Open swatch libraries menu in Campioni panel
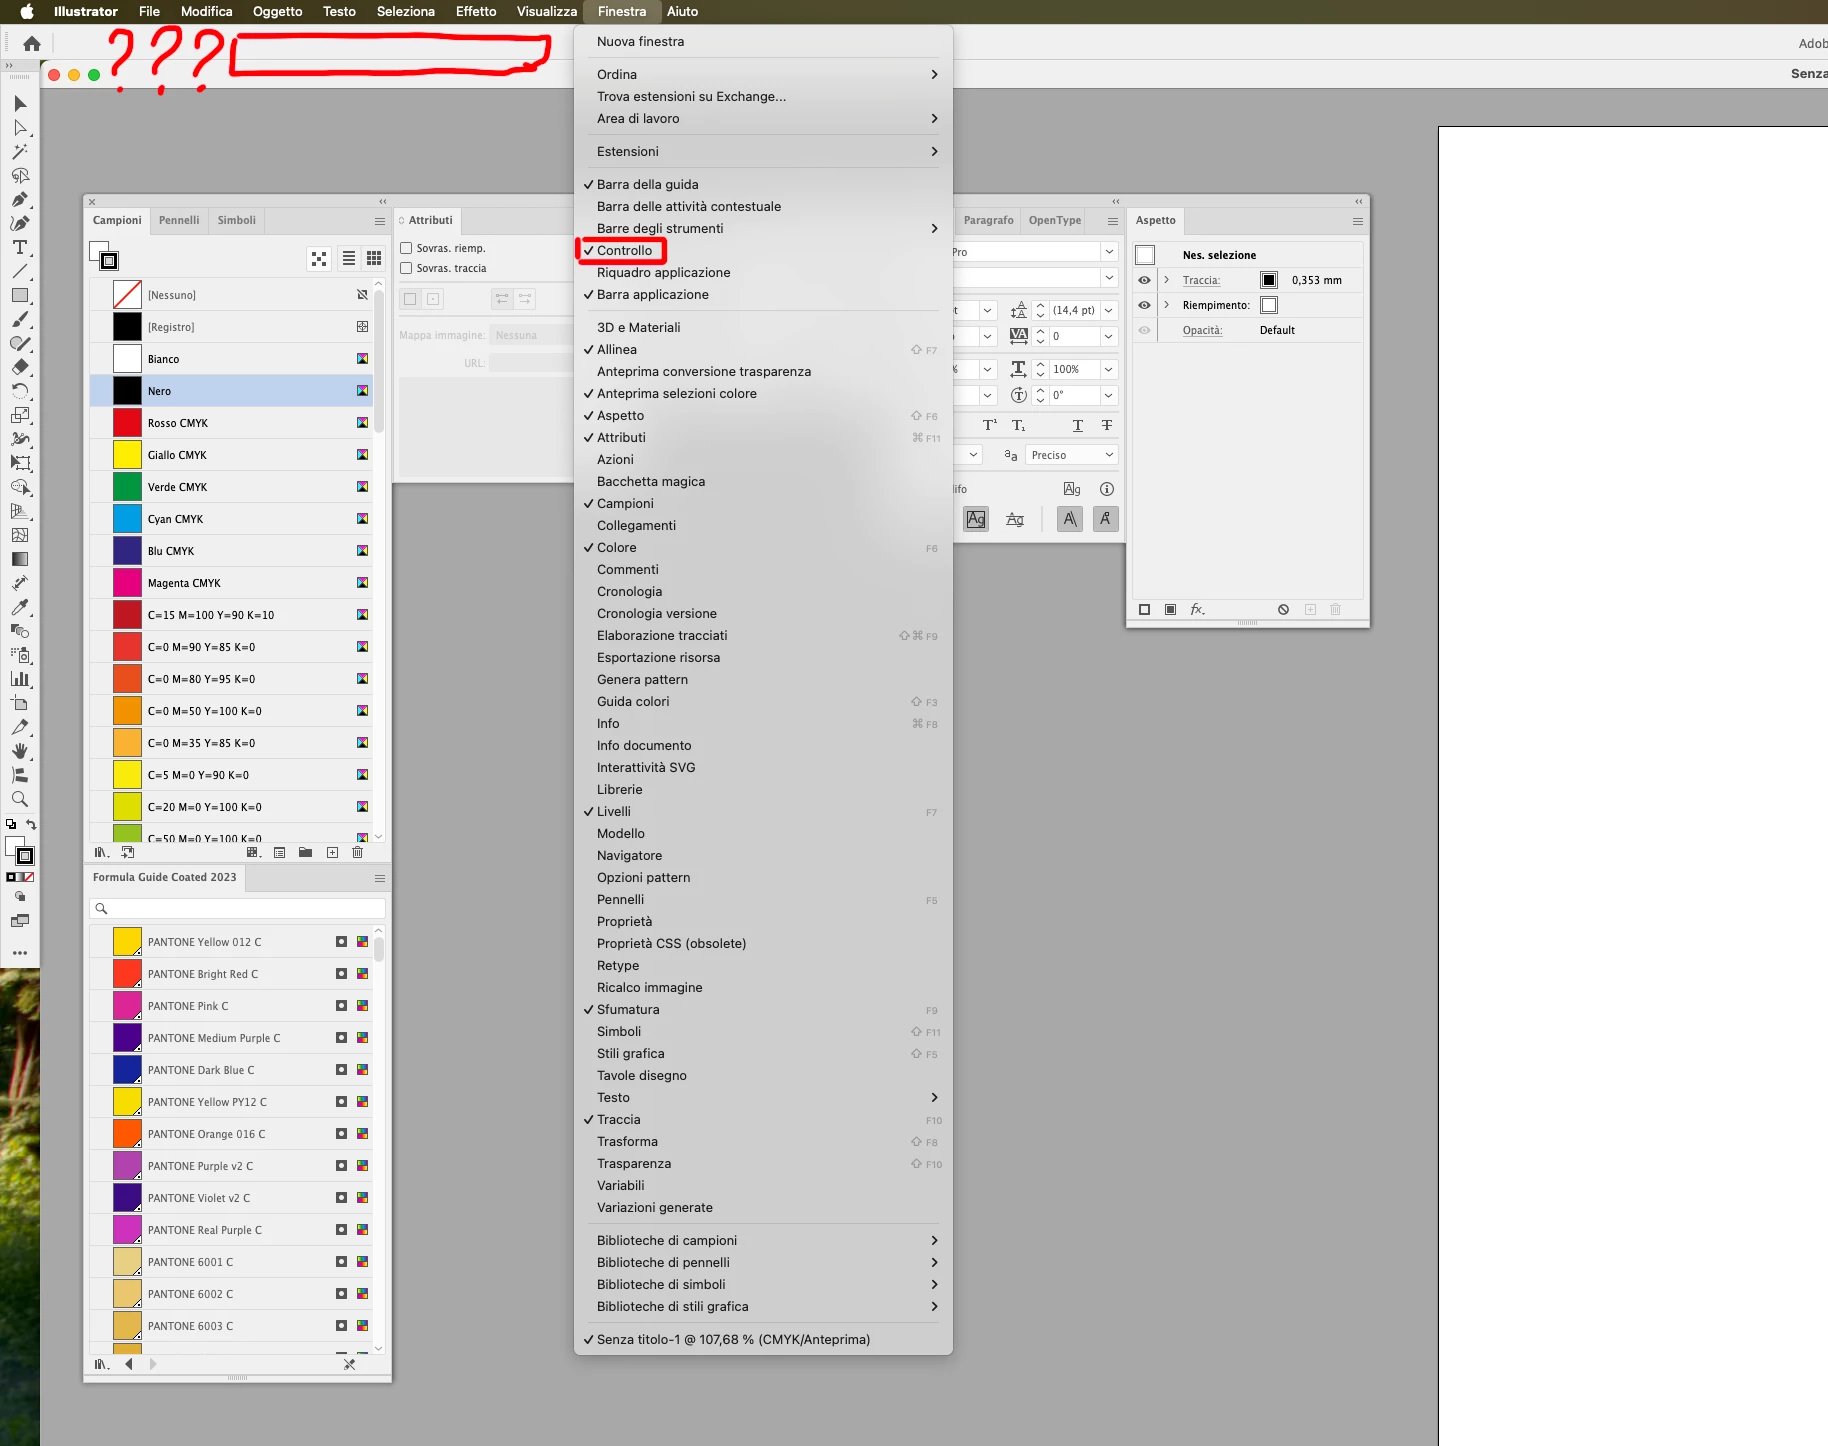This screenshot has height=1446, width=1828. pos(101,853)
